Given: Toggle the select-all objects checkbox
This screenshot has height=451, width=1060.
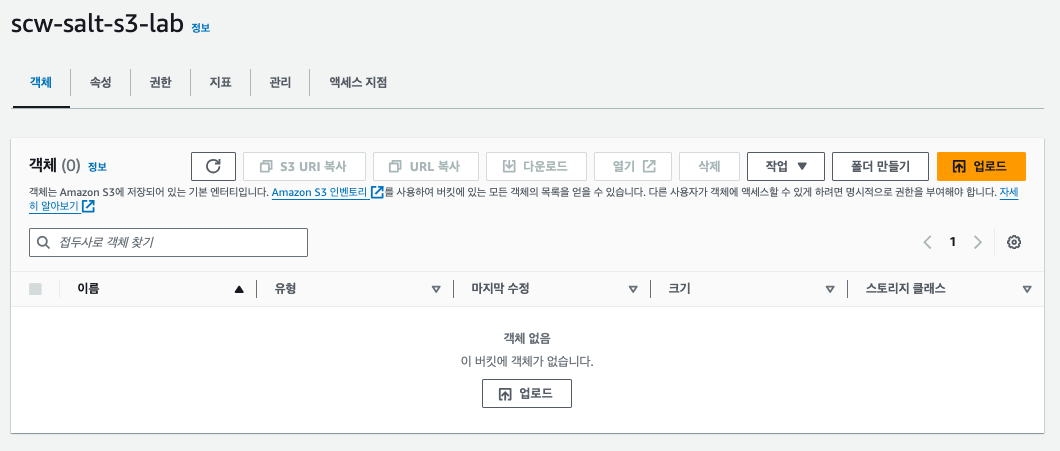Looking at the screenshot, I should tap(36, 289).
